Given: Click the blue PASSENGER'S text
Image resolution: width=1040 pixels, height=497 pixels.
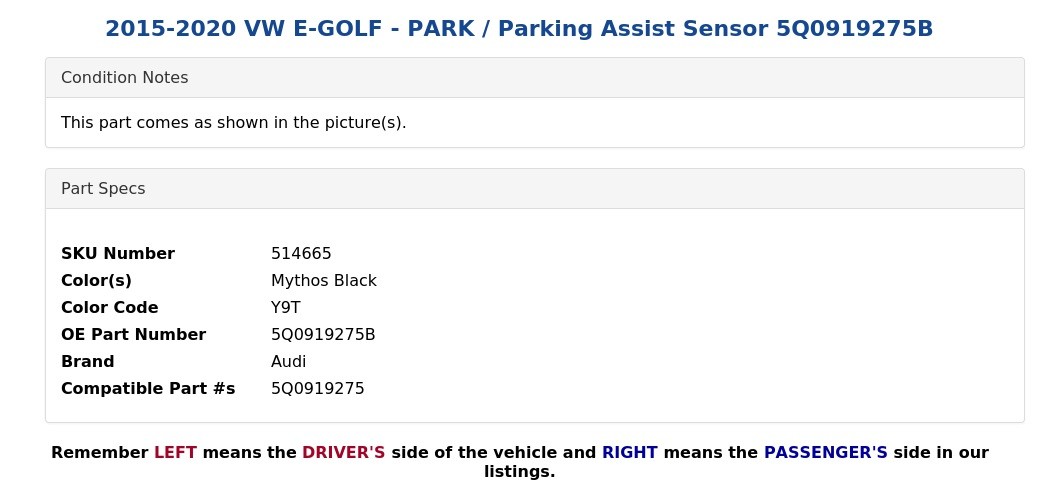Looking at the screenshot, I should click(826, 453).
